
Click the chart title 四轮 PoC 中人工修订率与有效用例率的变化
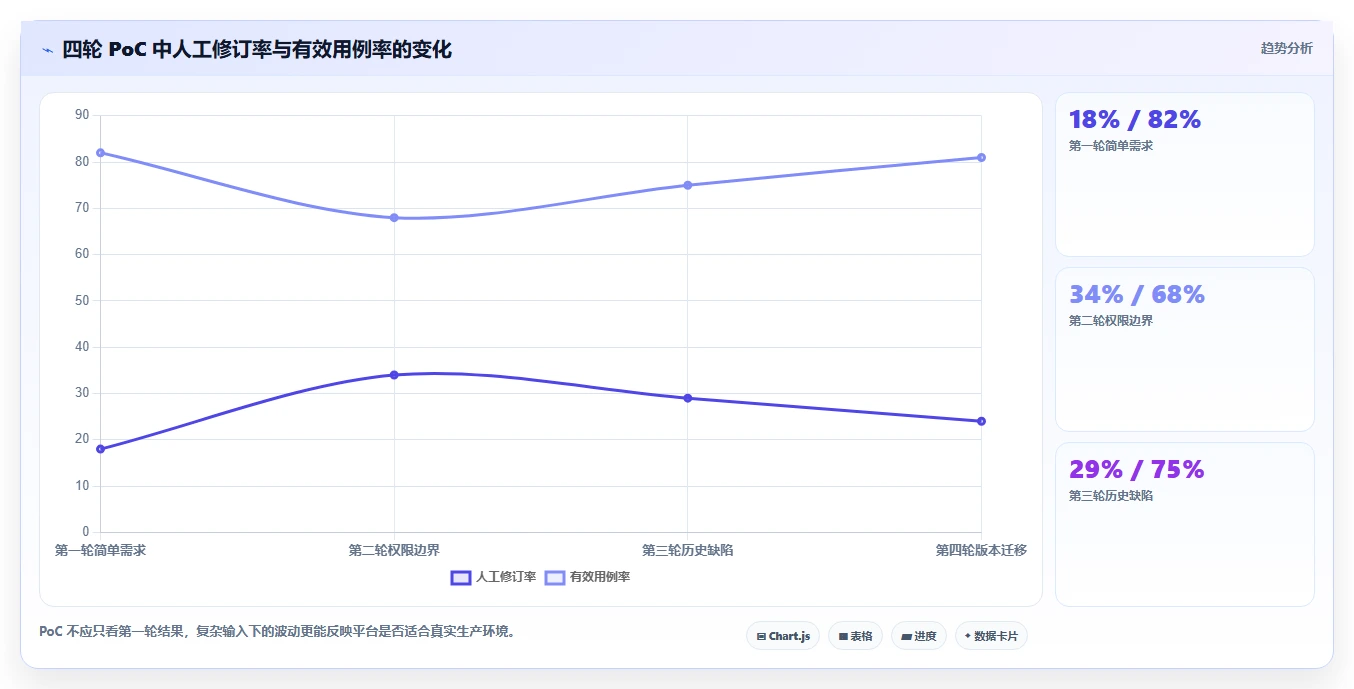(x=257, y=49)
